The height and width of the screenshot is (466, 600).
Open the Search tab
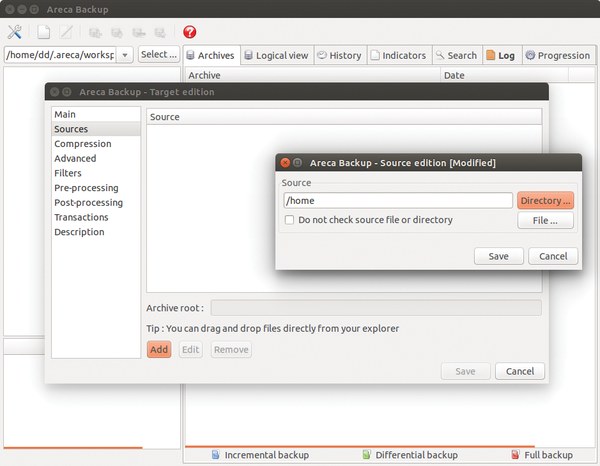click(x=457, y=55)
